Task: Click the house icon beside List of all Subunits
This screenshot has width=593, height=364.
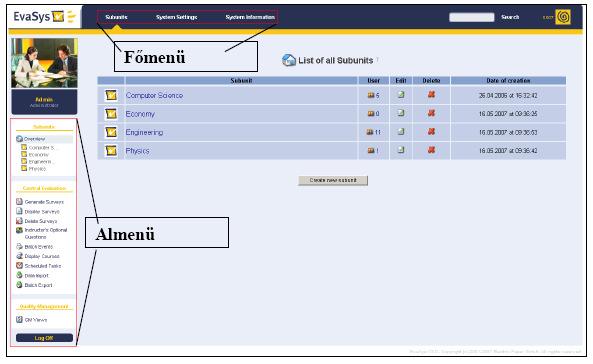Action: click(x=289, y=60)
